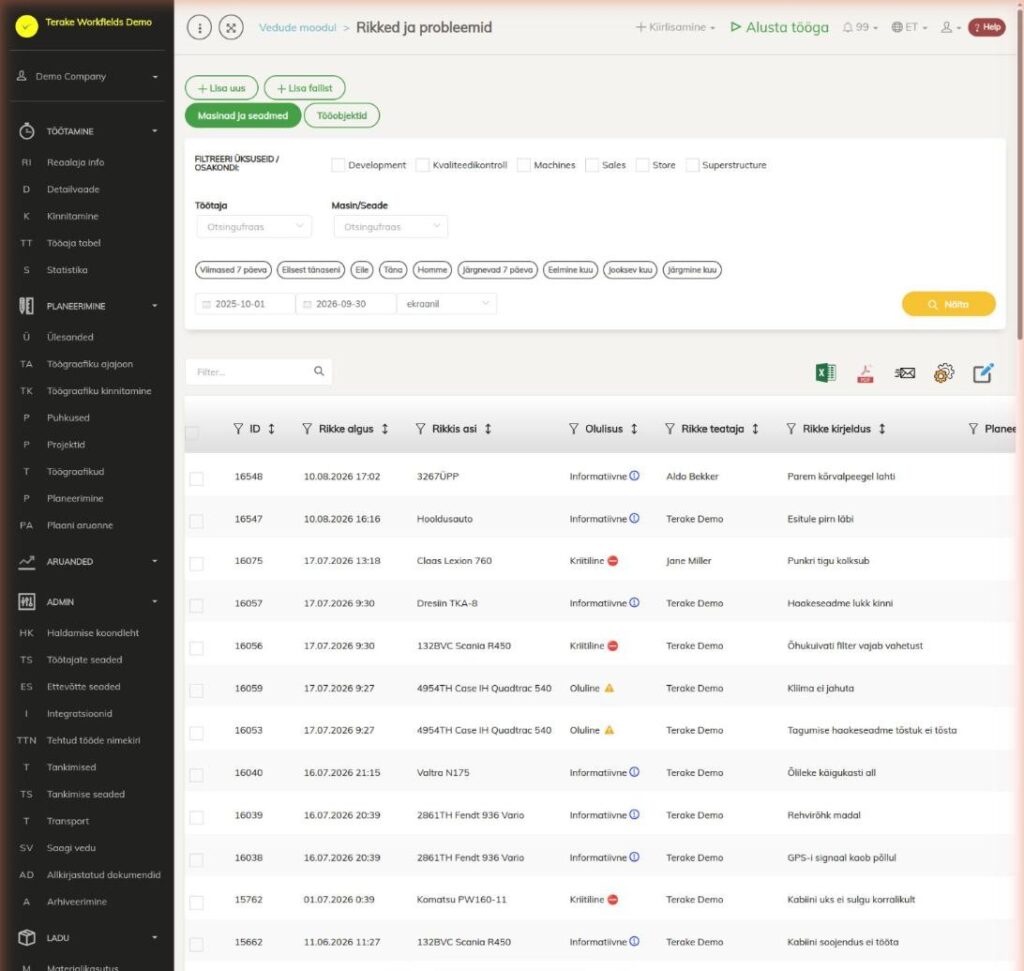Open the three-dot menu in header
The width and height of the screenshot is (1024, 971).
tap(199, 27)
